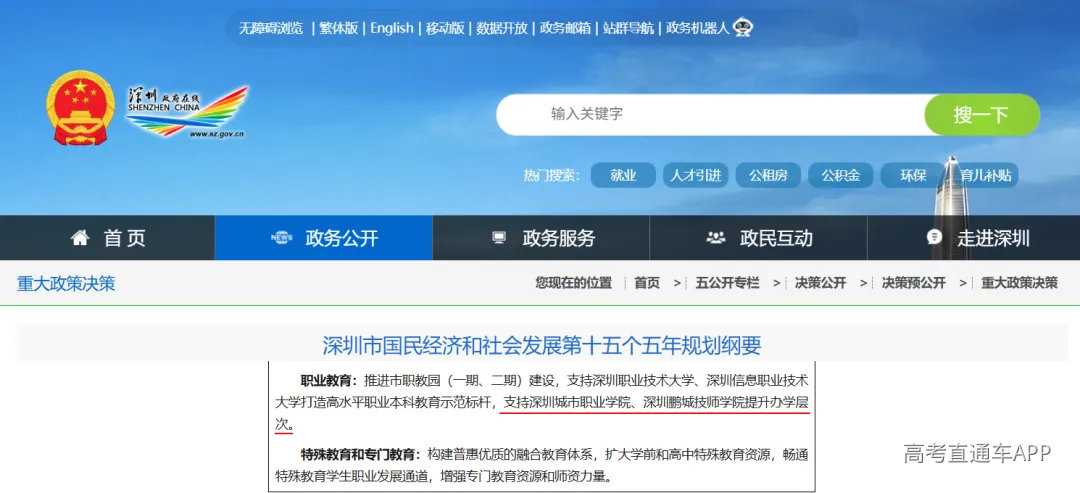Screen dimensions: 1080x493
Task: Open the 政务机器人 robot icon
Action: click(743, 28)
